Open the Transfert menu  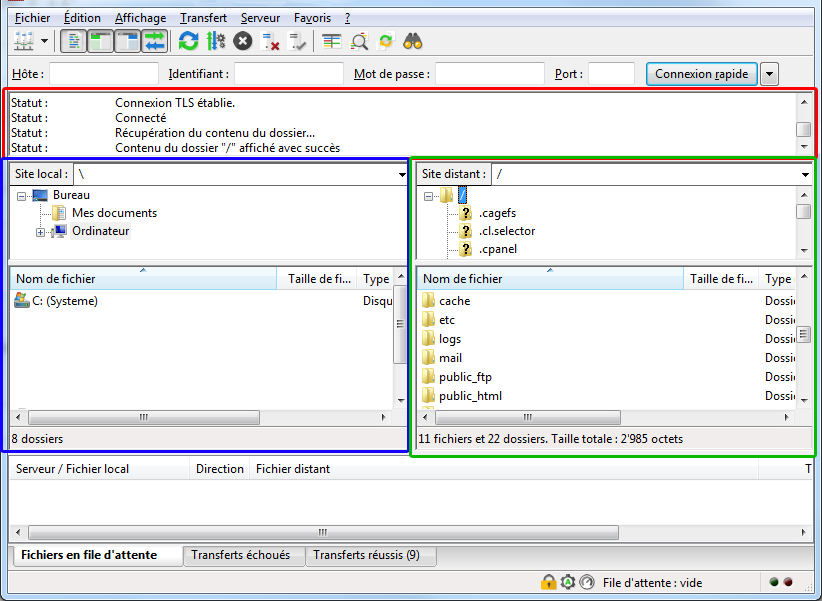click(x=203, y=17)
